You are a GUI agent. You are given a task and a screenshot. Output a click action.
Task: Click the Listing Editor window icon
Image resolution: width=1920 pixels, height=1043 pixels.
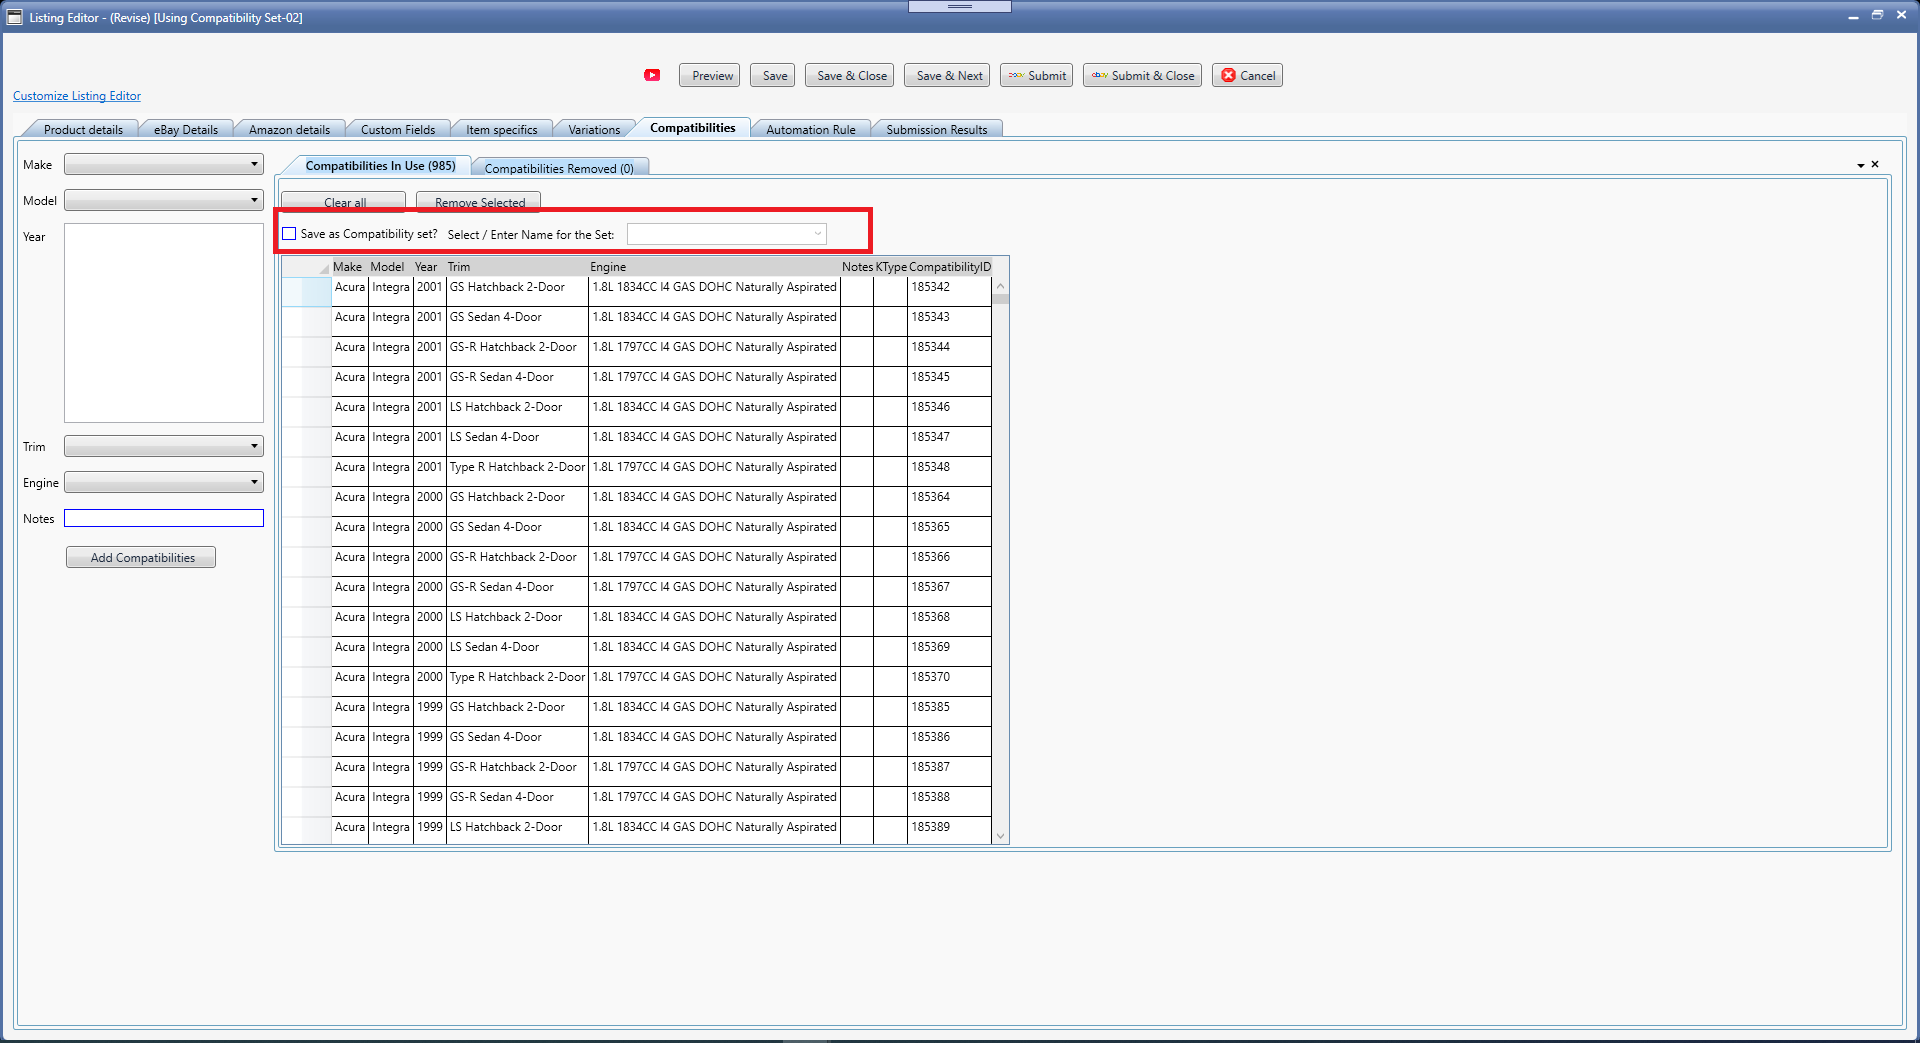click(14, 17)
